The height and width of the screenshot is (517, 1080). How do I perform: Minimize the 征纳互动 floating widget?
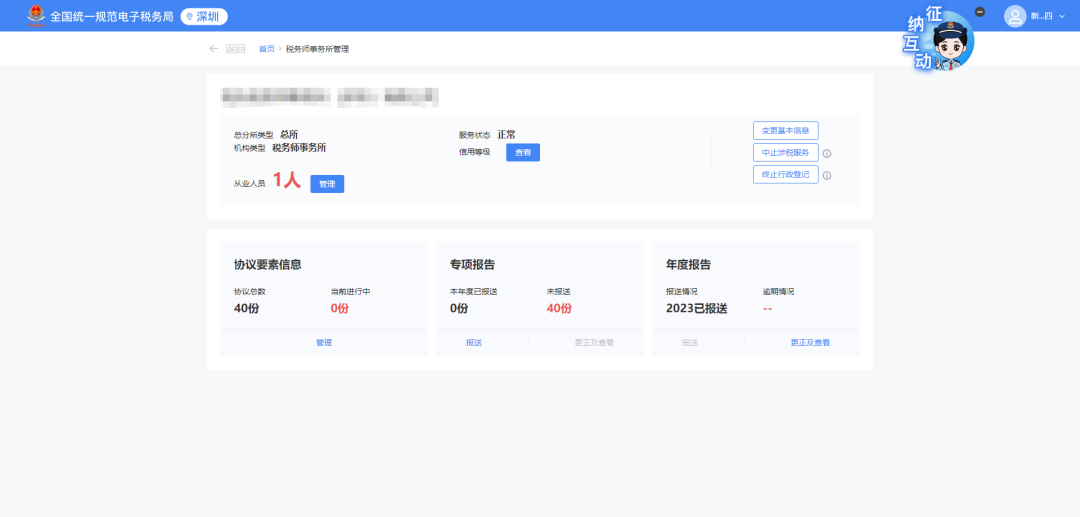980,12
